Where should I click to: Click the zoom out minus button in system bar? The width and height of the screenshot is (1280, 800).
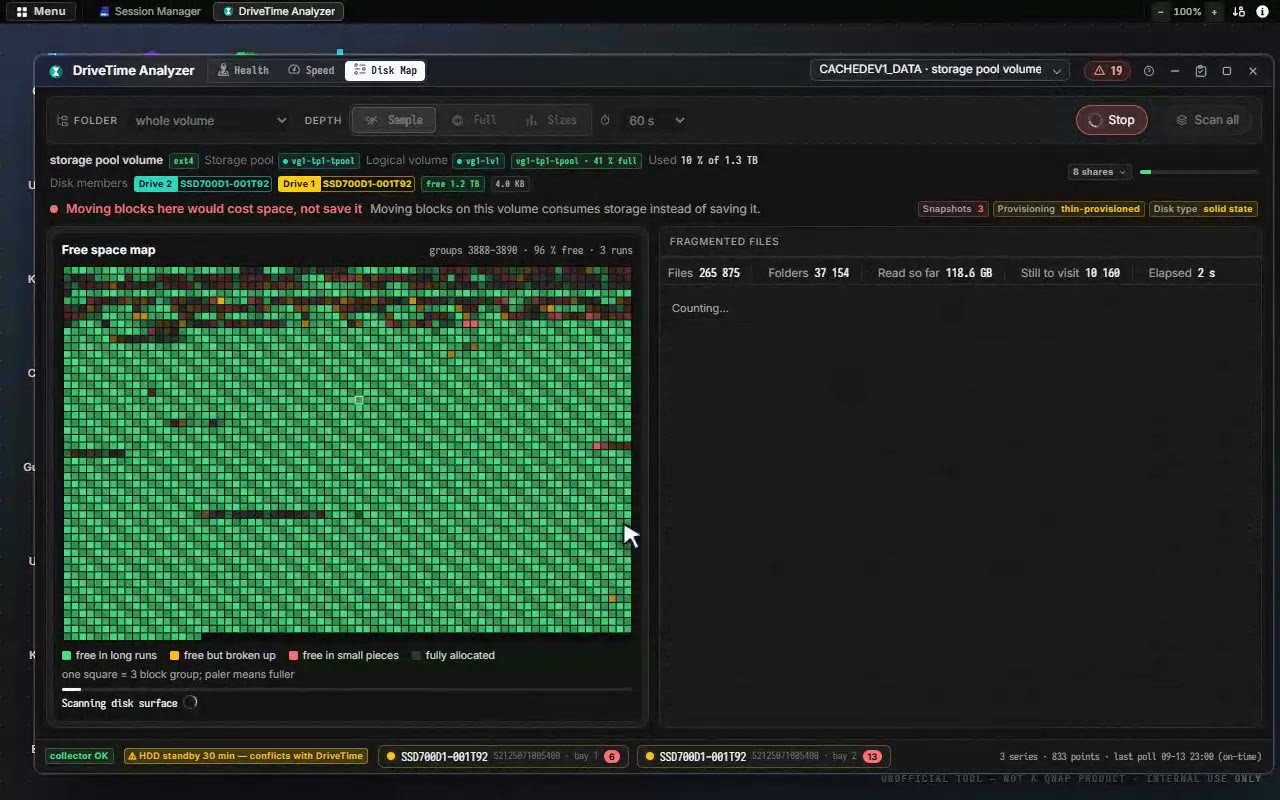pyautogui.click(x=1160, y=12)
